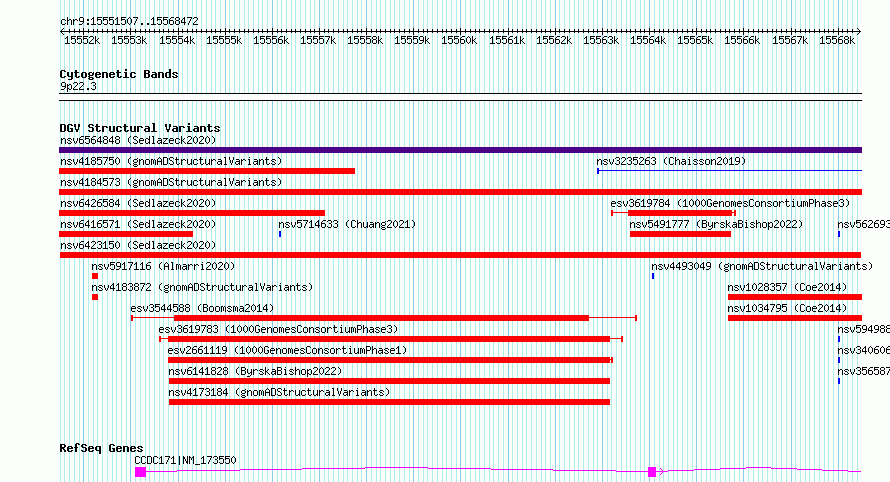Open nsv5491777 (ByrskaBishop2022) label
The image size is (890, 482).
click(x=716, y=224)
